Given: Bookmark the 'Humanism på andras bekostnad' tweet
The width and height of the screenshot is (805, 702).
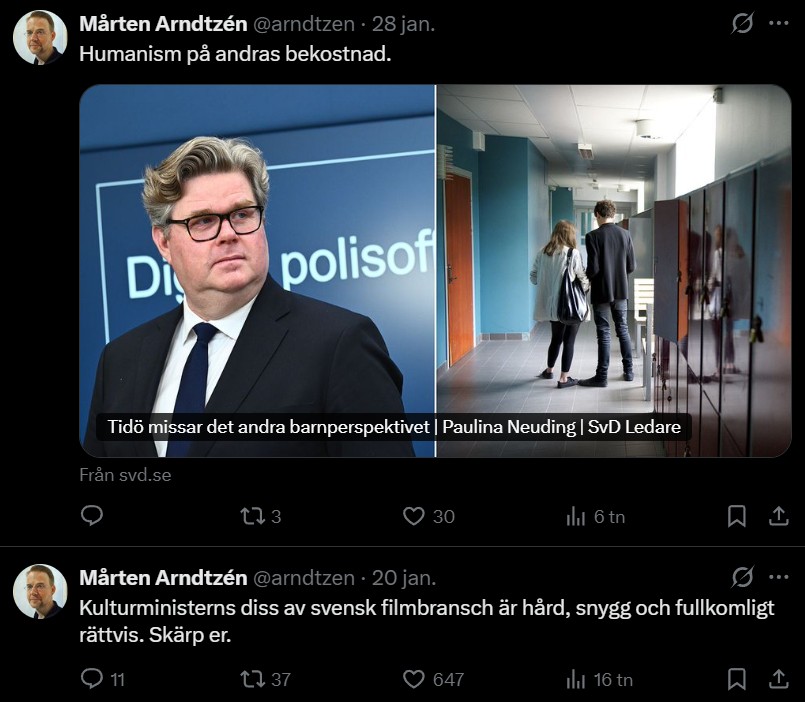Looking at the screenshot, I should (736, 516).
